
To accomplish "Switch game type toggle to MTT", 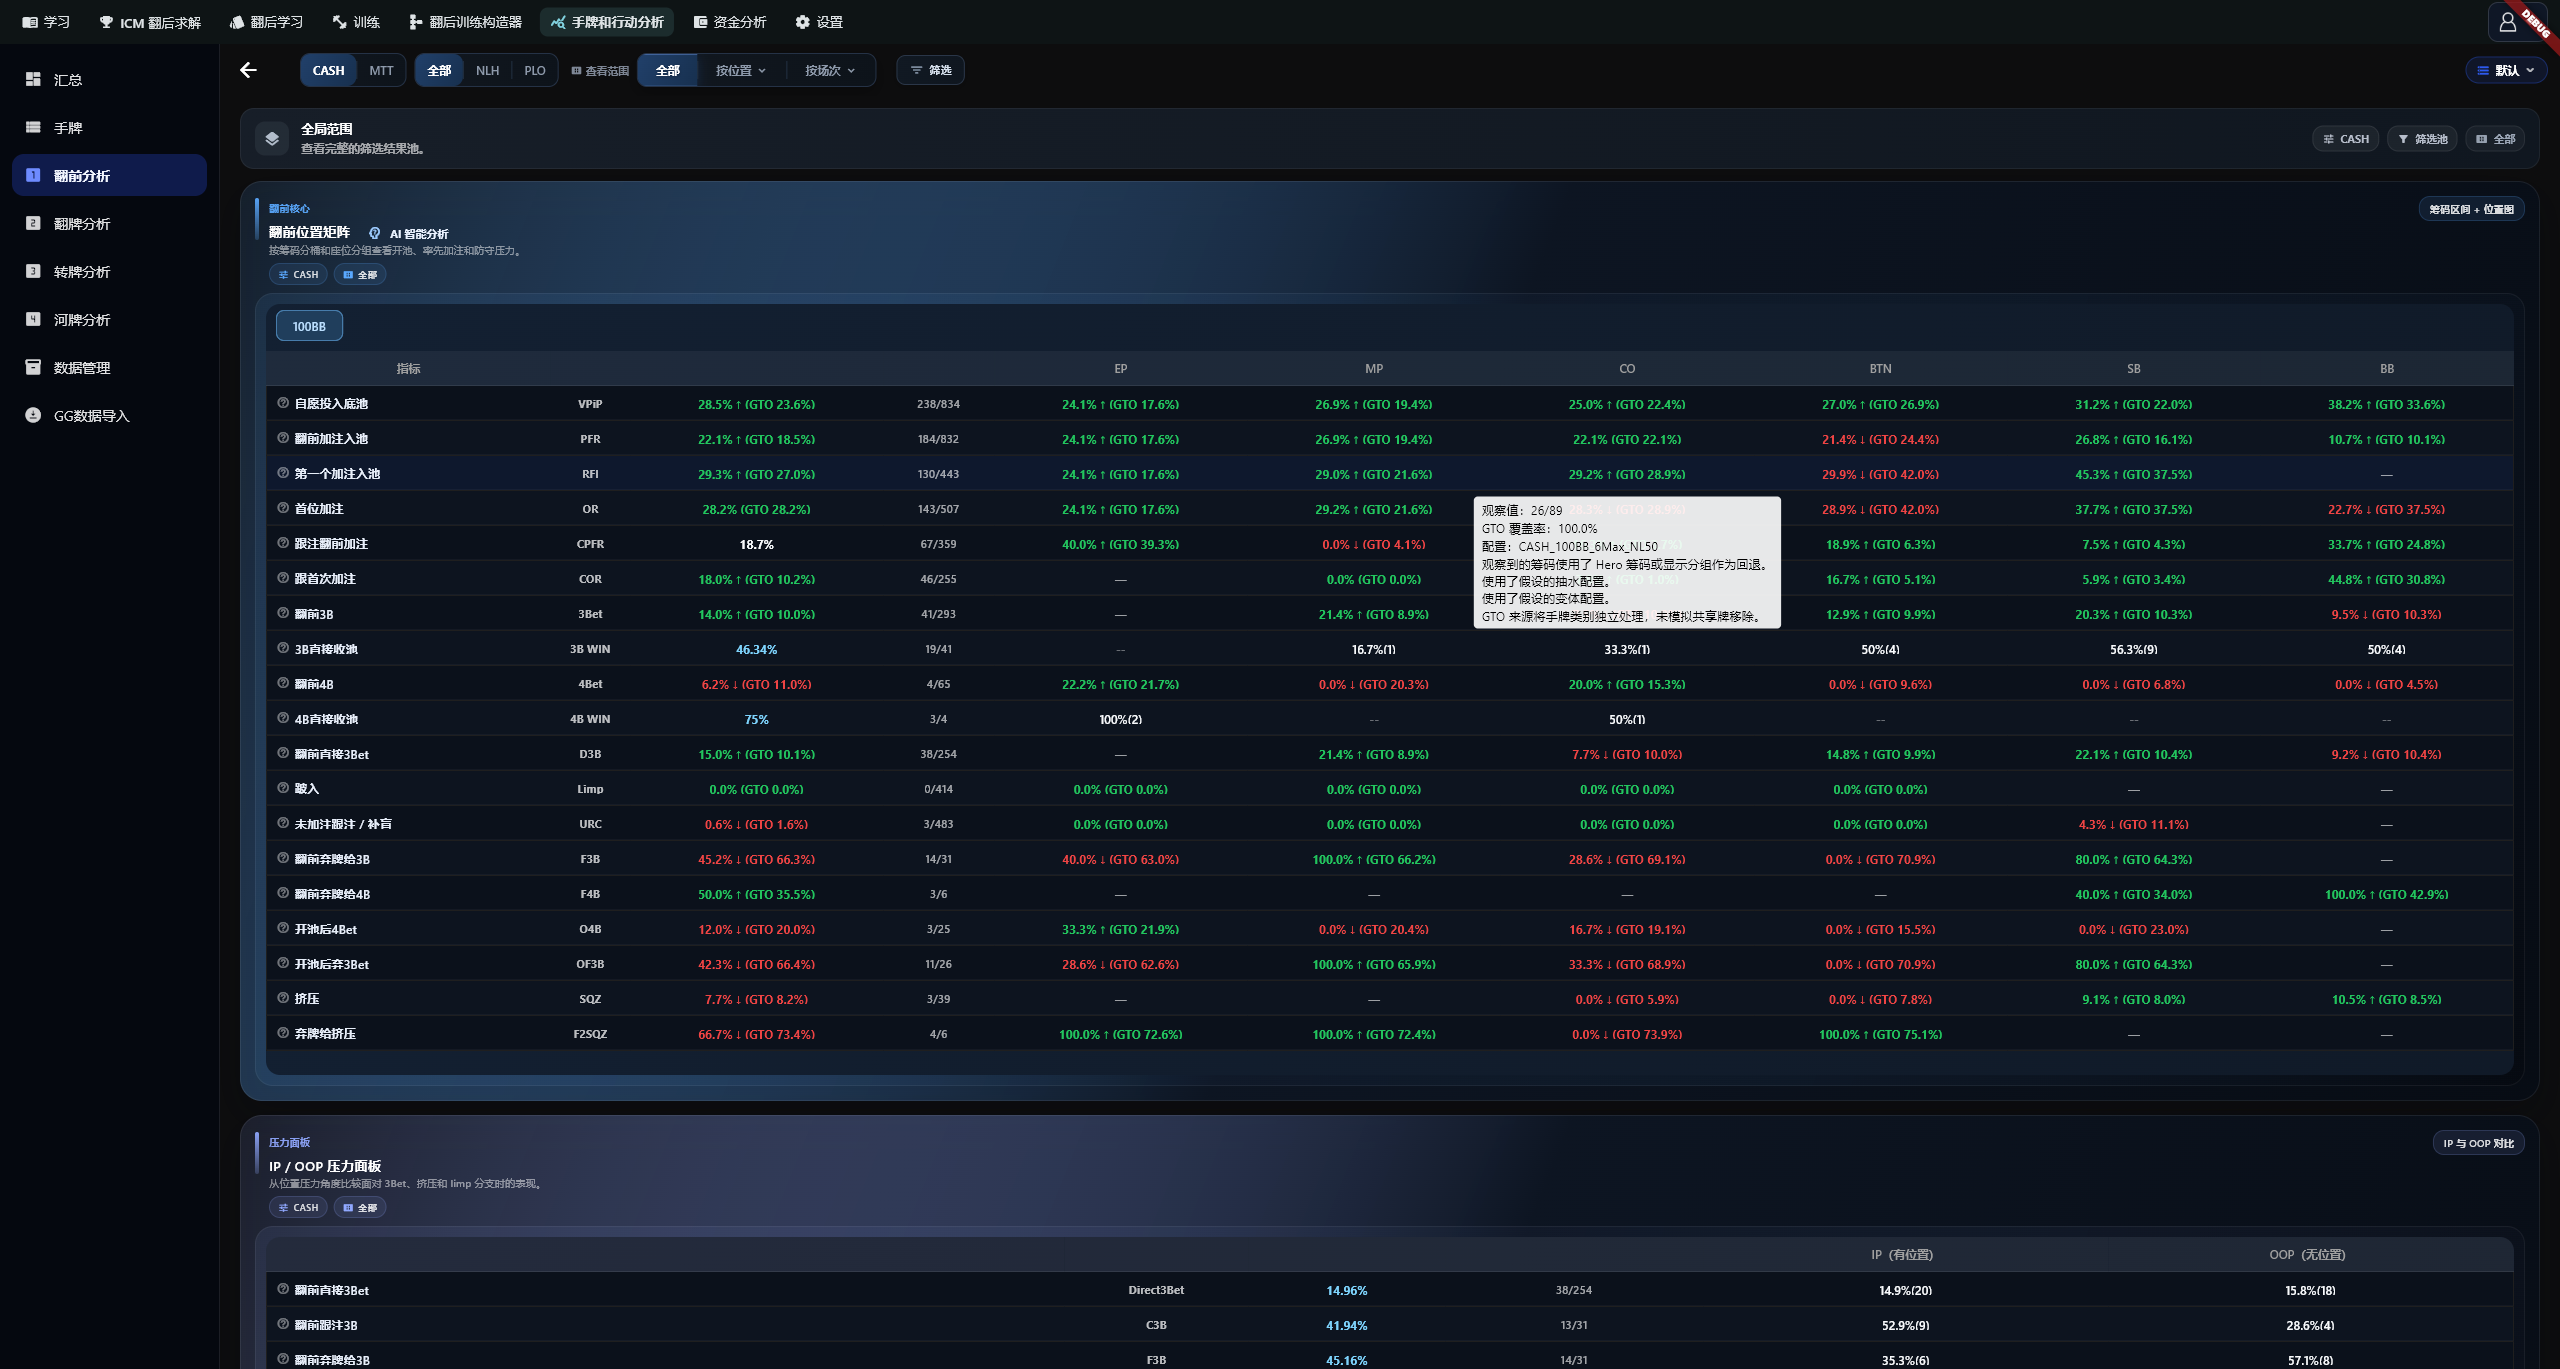I will [381, 70].
